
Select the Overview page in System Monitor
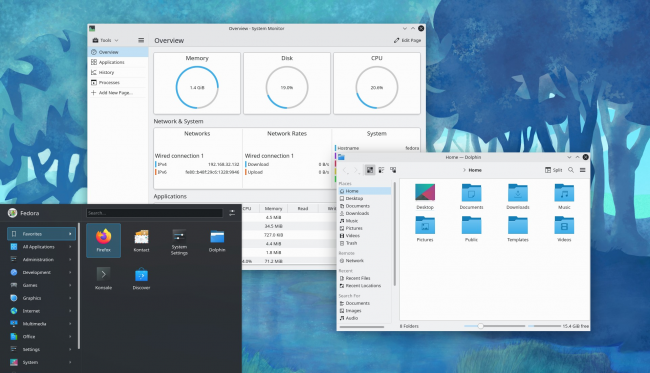tap(118, 52)
